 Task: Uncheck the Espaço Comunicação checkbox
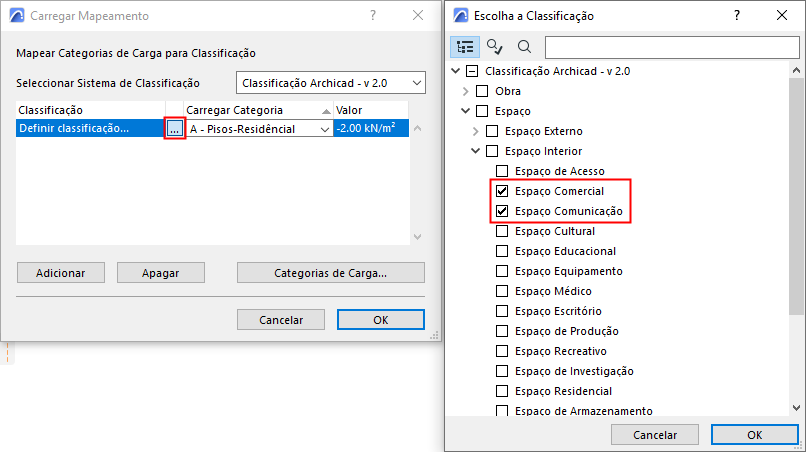pos(502,211)
